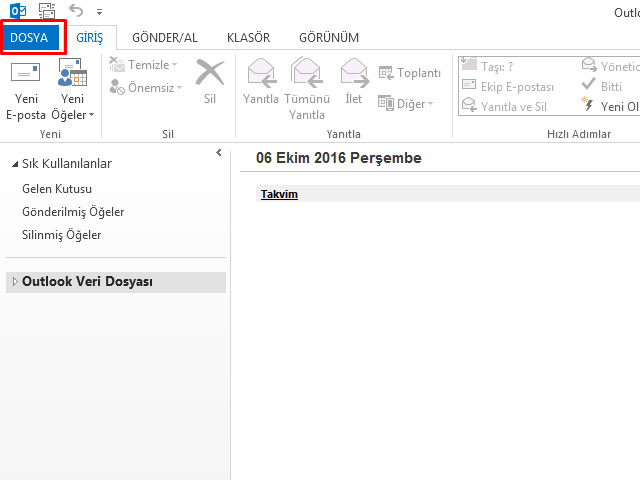Click the Takvim link

point(279,194)
